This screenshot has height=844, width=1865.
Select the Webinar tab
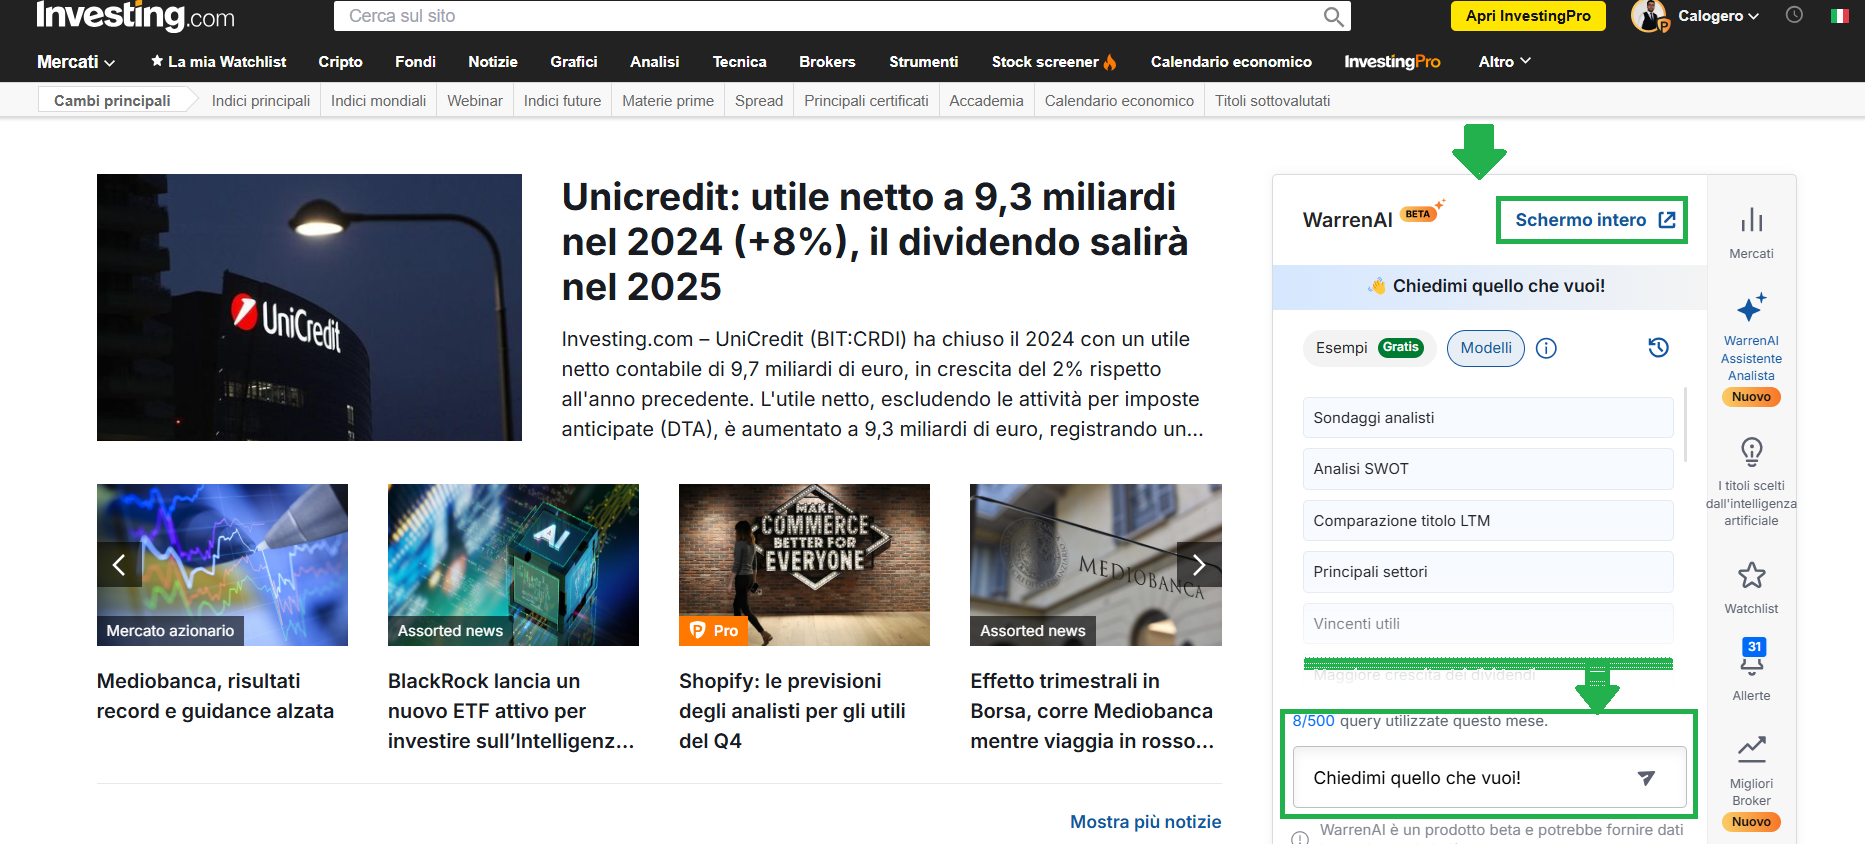[x=474, y=101]
